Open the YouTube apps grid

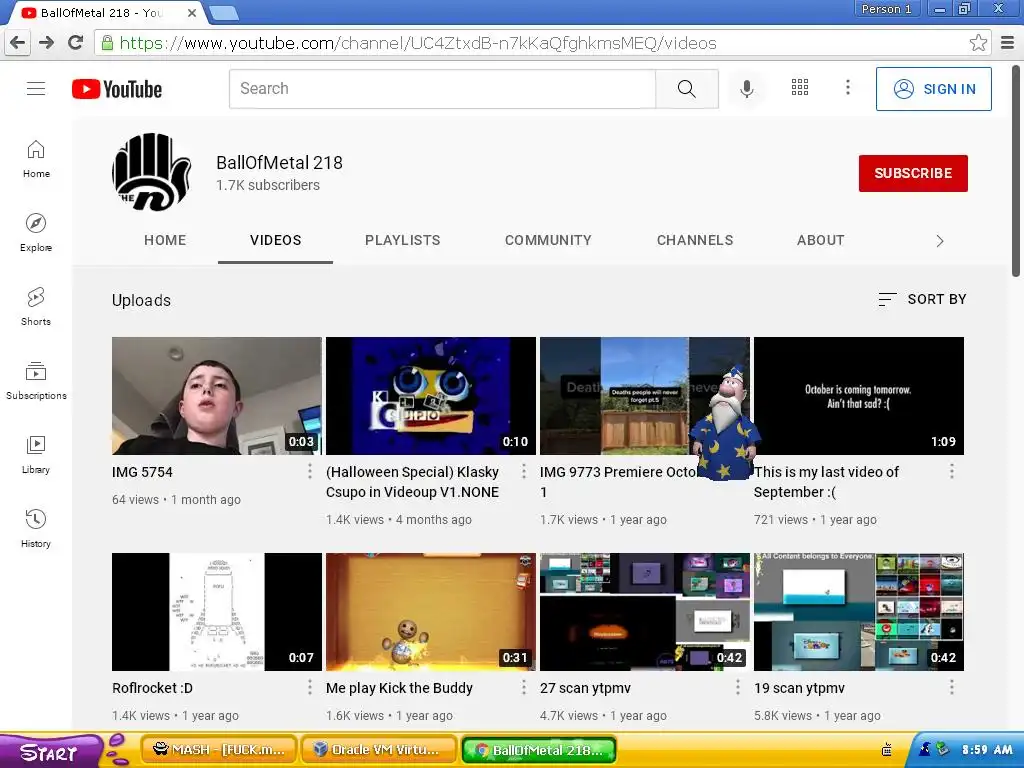click(800, 88)
